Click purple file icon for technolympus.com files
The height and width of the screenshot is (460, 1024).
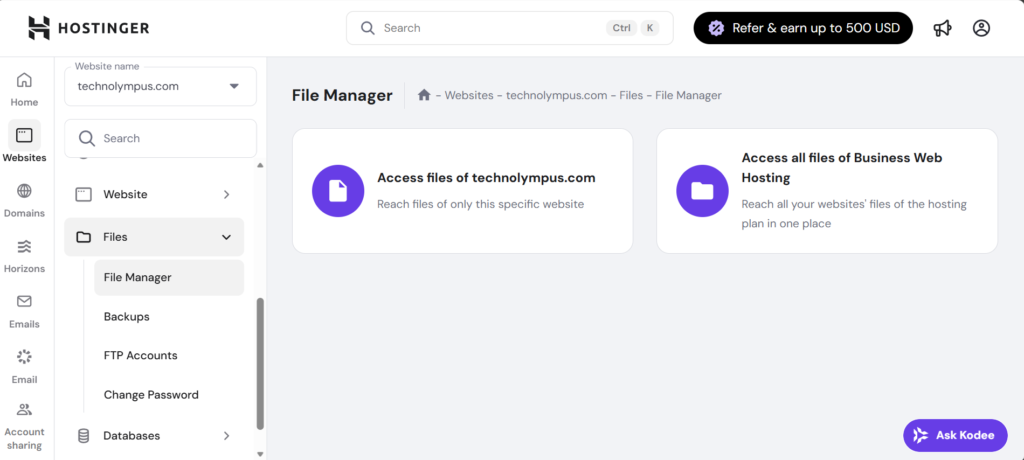click(x=338, y=191)
